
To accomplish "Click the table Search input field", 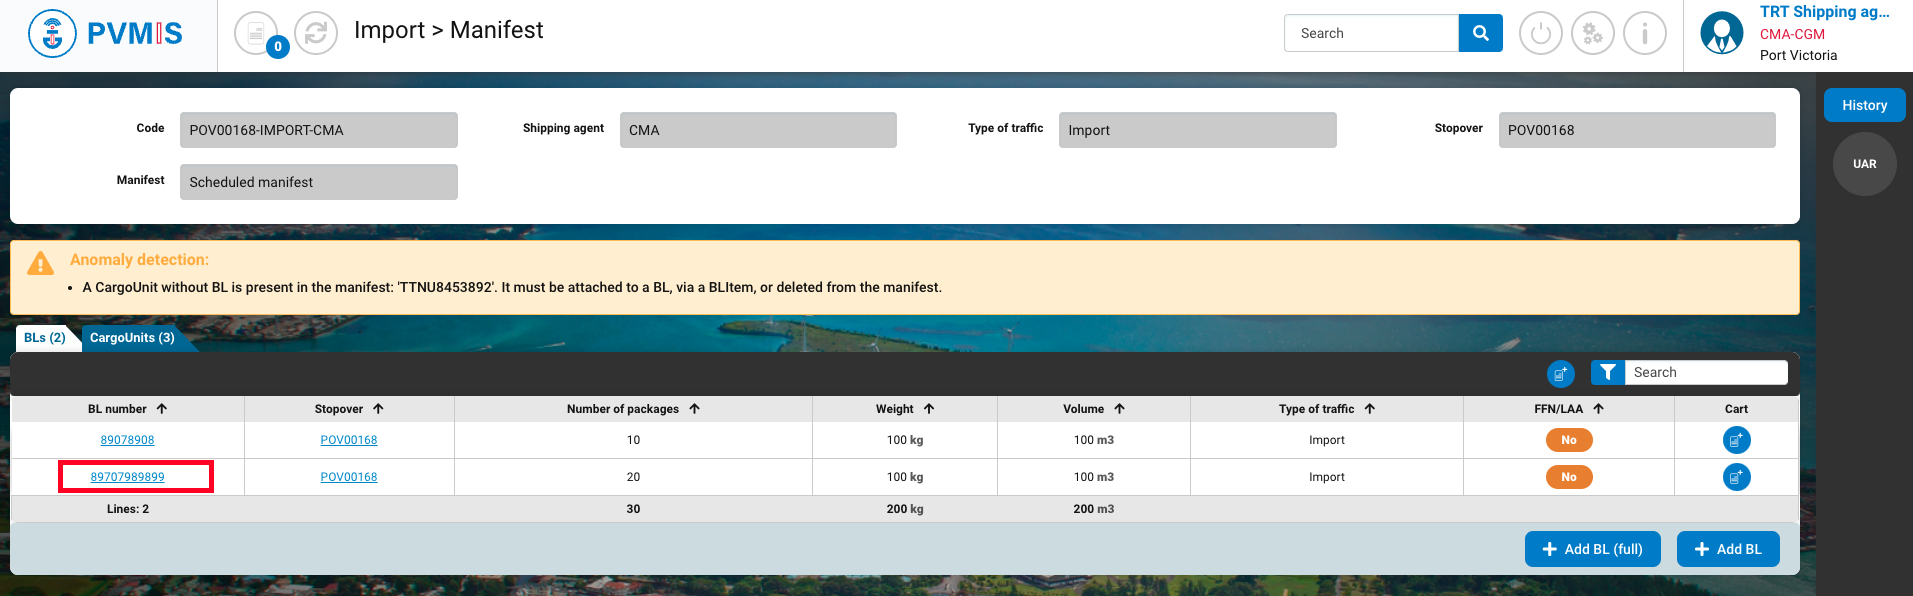I will (x=1705, y=372).
